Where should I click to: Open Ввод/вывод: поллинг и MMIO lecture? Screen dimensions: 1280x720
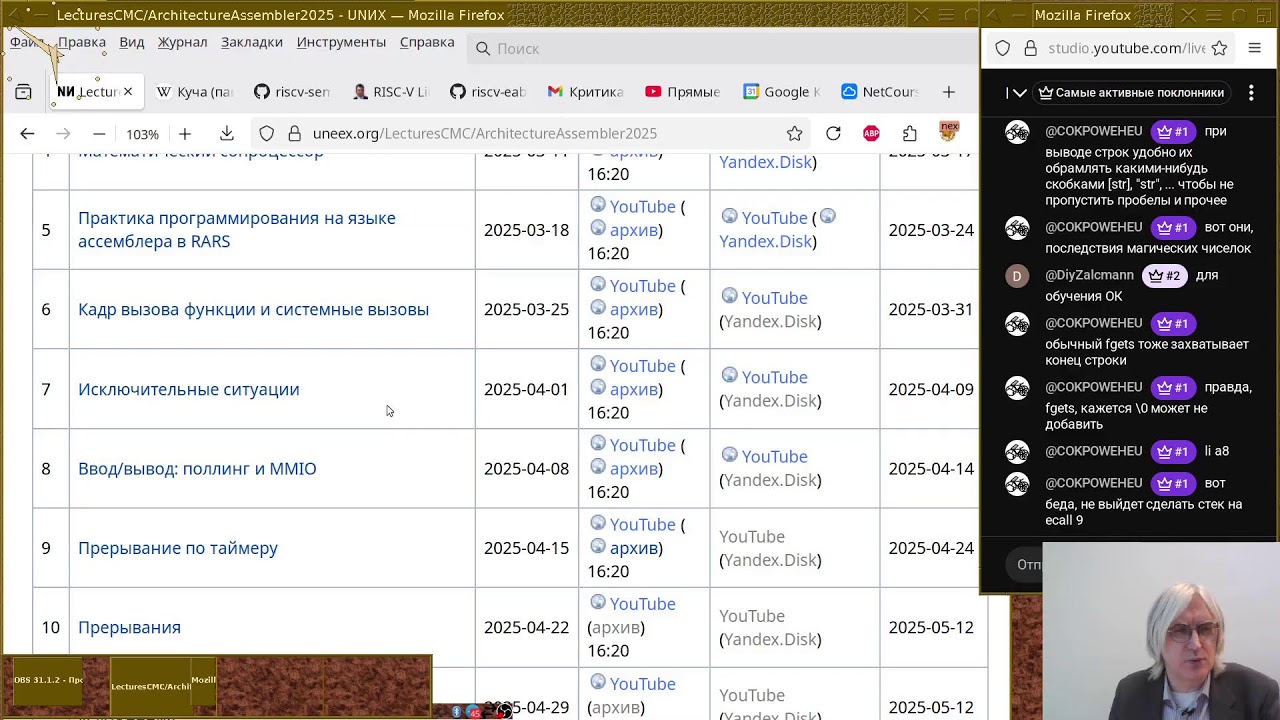pos(197,468)
